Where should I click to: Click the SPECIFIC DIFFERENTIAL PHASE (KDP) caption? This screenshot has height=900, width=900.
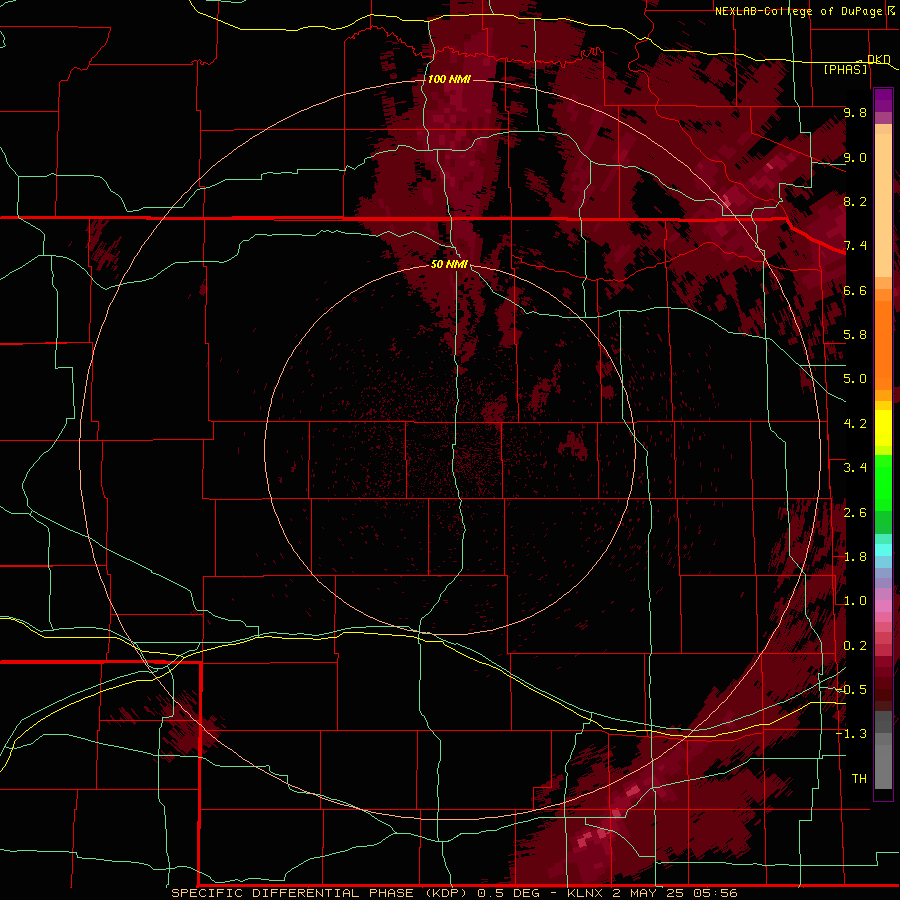[319, 893]
